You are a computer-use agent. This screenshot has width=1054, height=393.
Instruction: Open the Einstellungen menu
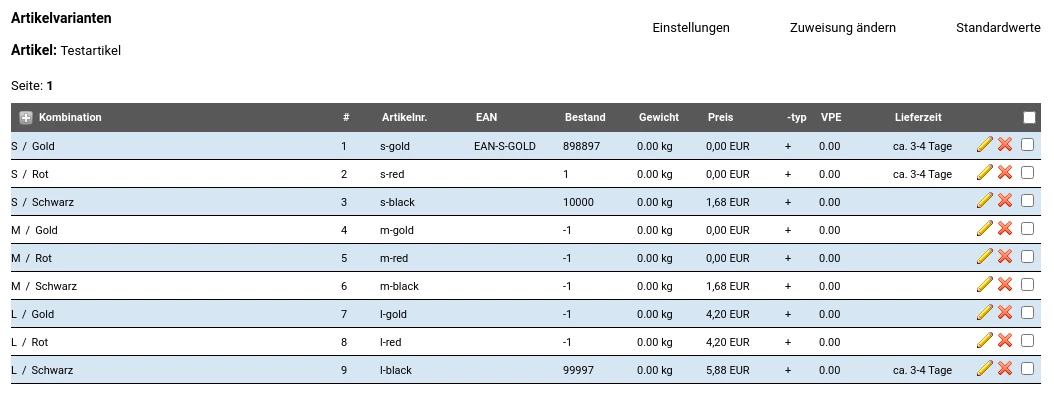pyautogui.click(x=691, y=28)
